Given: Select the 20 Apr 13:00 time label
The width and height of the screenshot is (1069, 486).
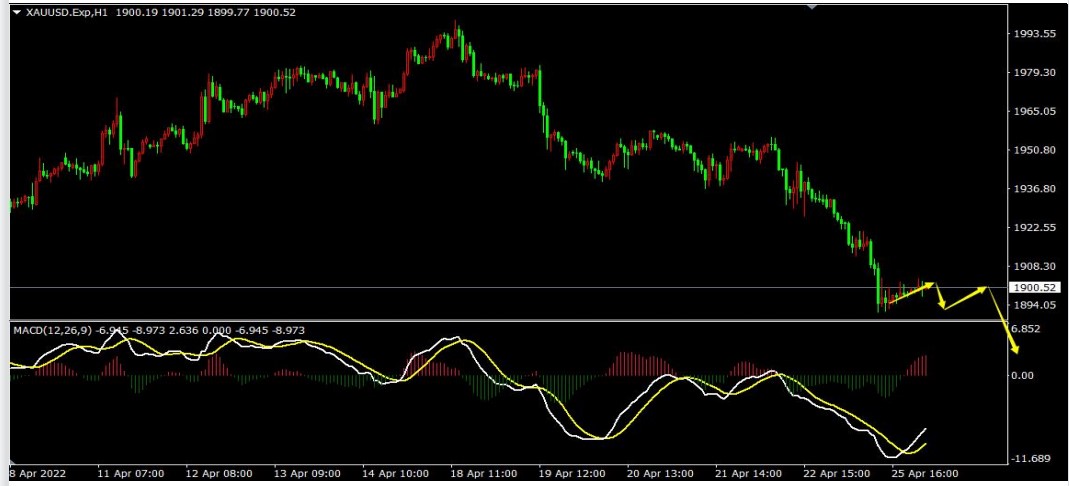Looking at the screenshot, I should point(661,473).
